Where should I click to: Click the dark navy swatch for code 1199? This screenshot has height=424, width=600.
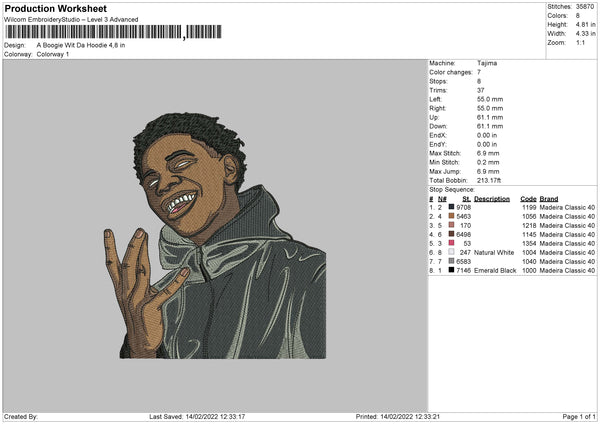point(451,207)
